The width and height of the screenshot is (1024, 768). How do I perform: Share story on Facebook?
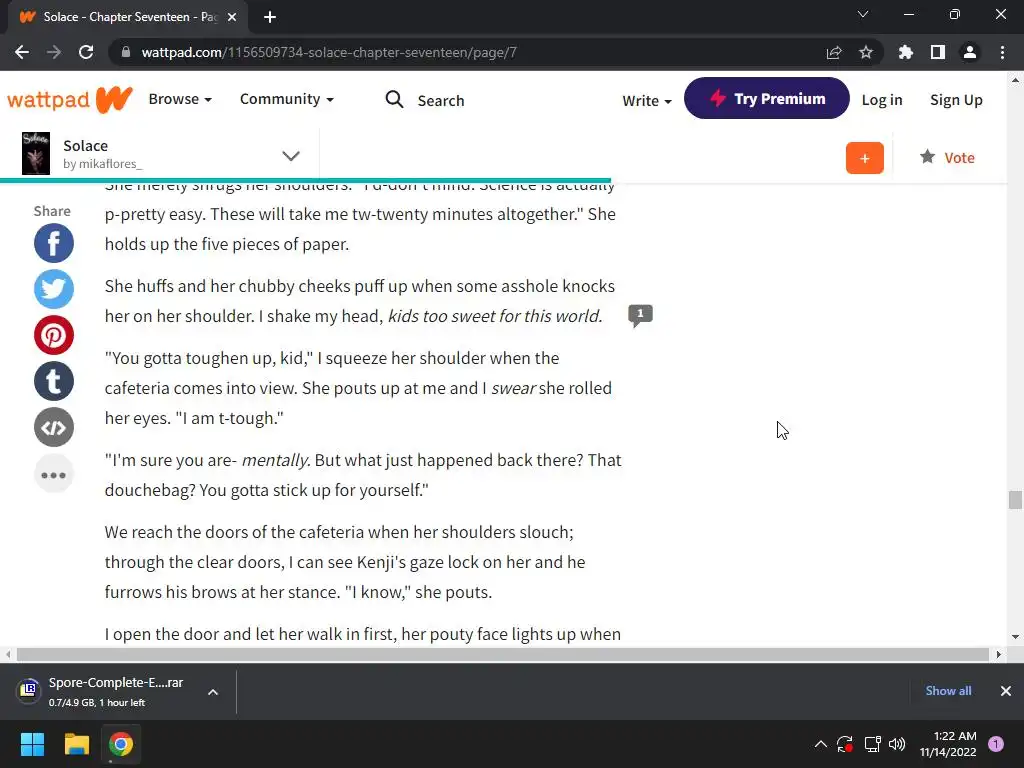[x=54, y=243]
